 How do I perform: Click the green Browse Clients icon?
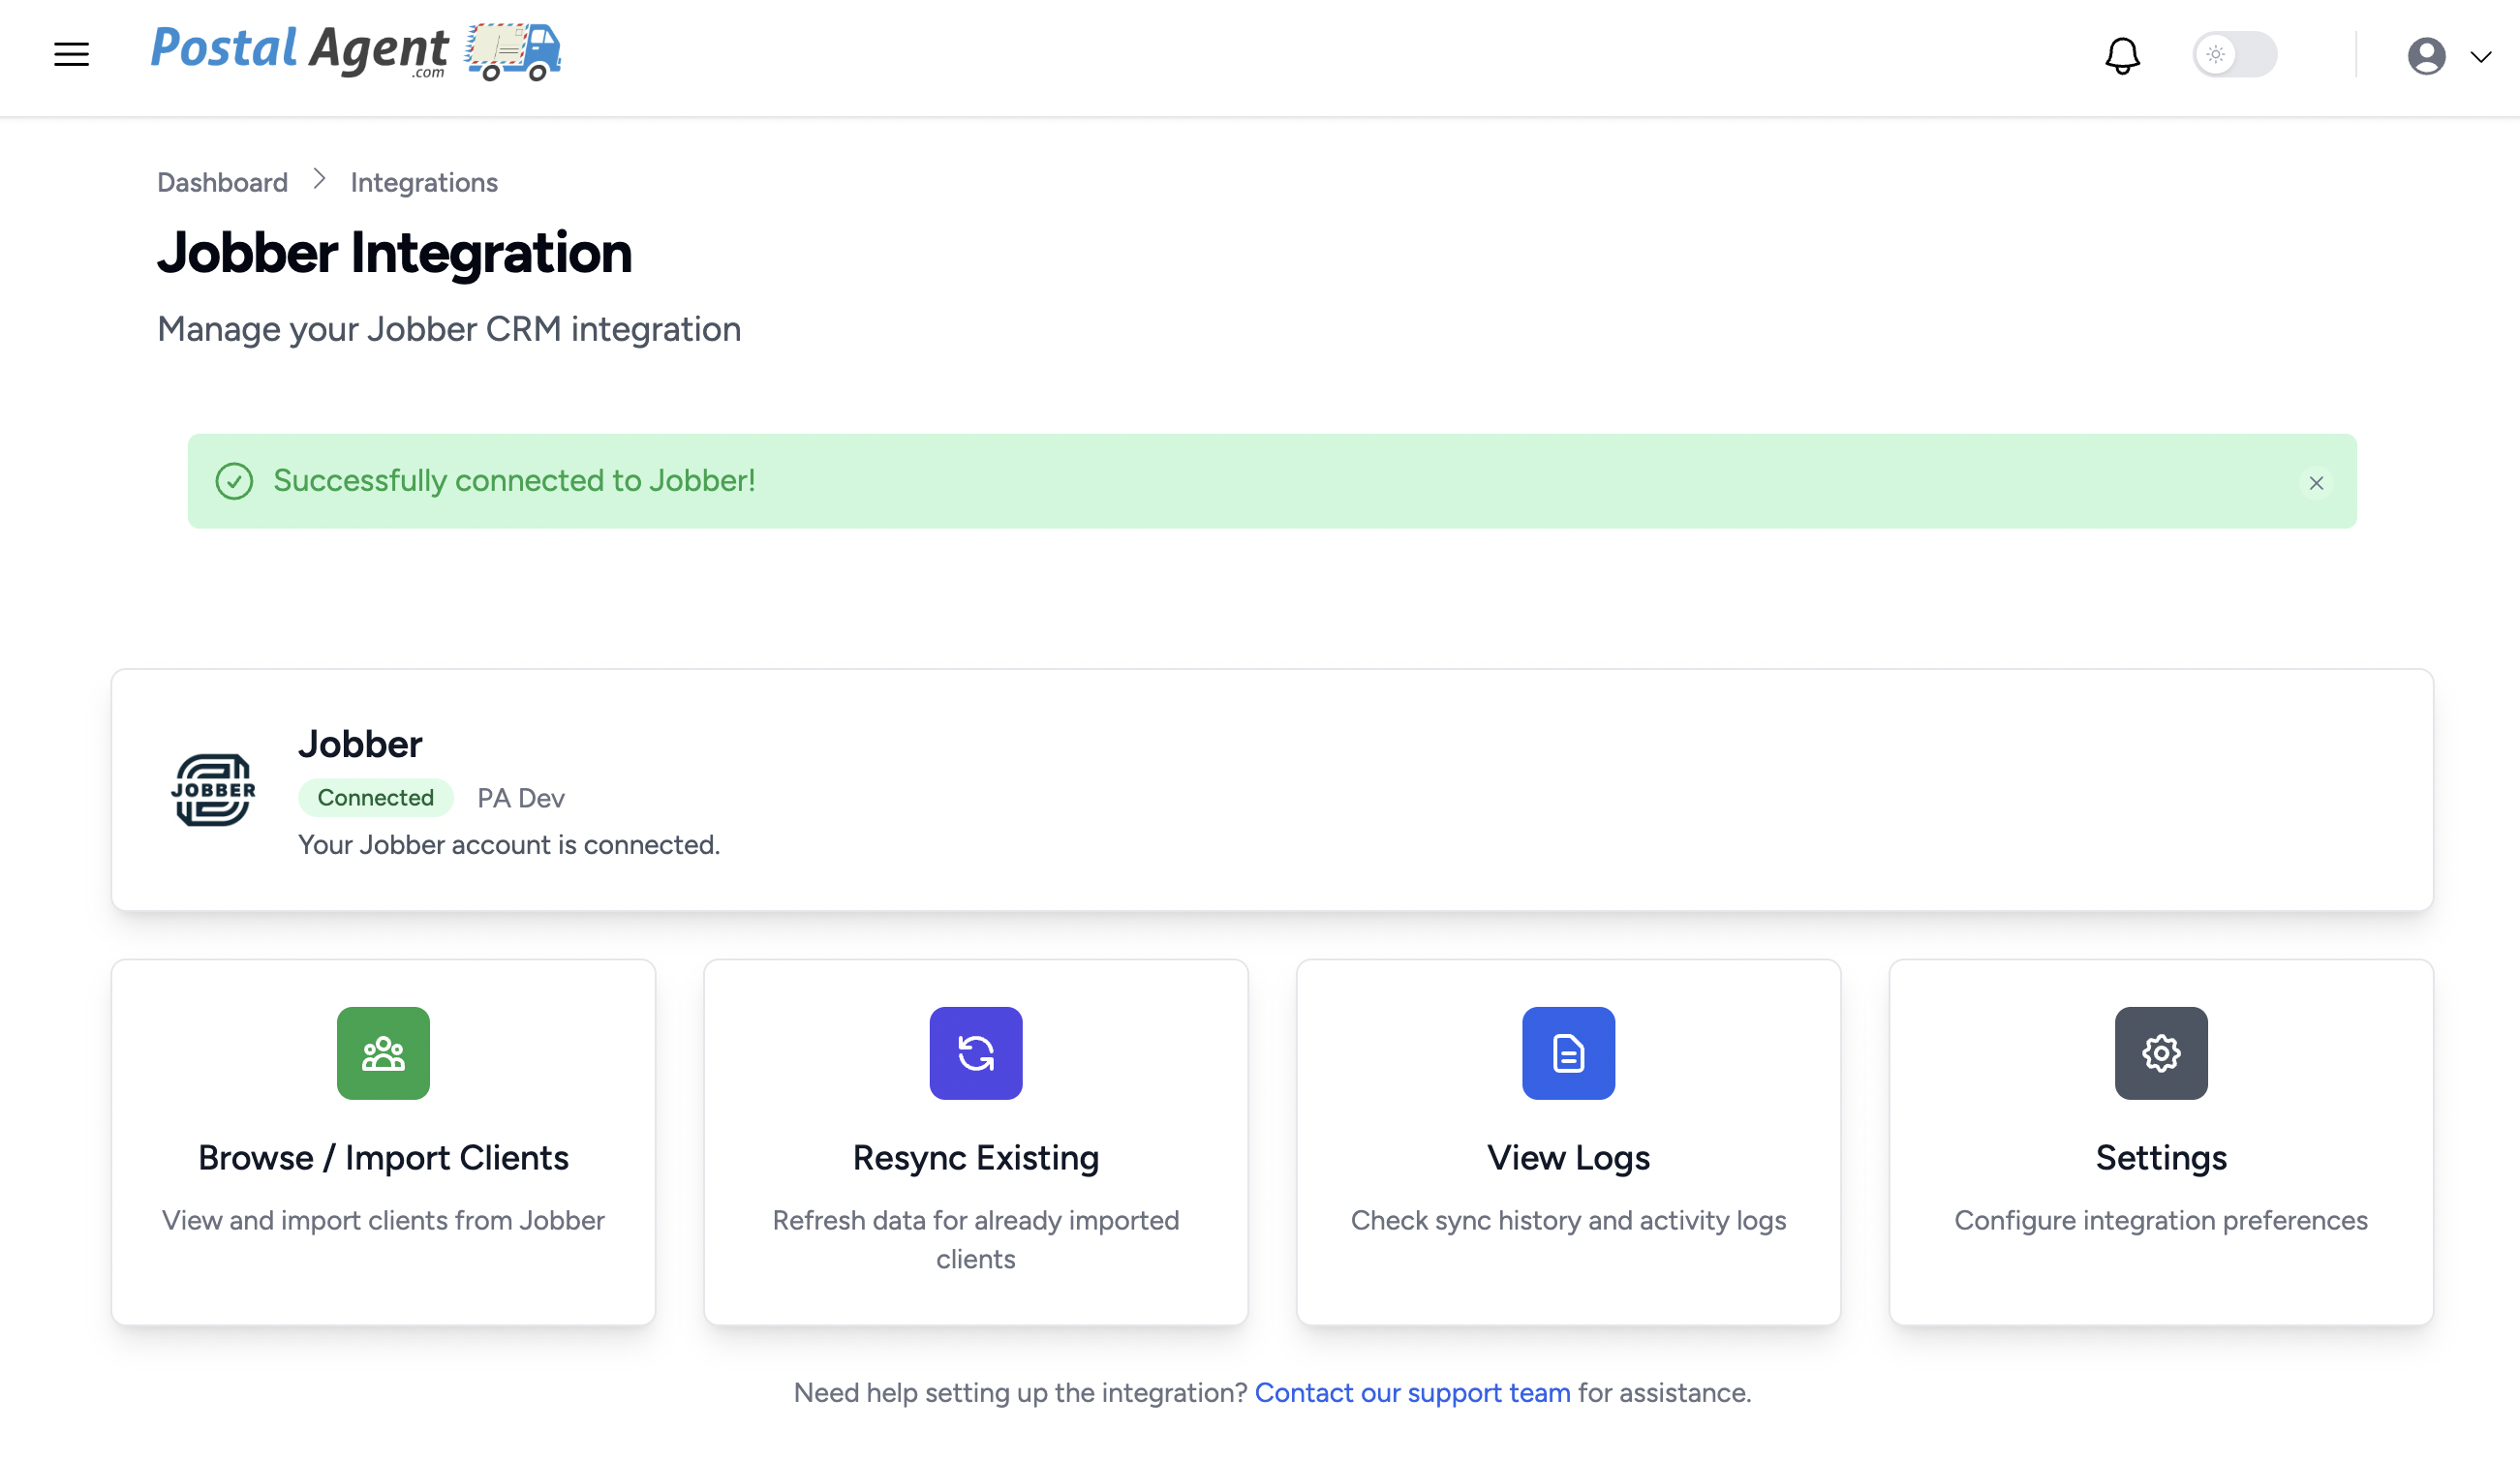pyautogui.click(x=383, y=1053)
